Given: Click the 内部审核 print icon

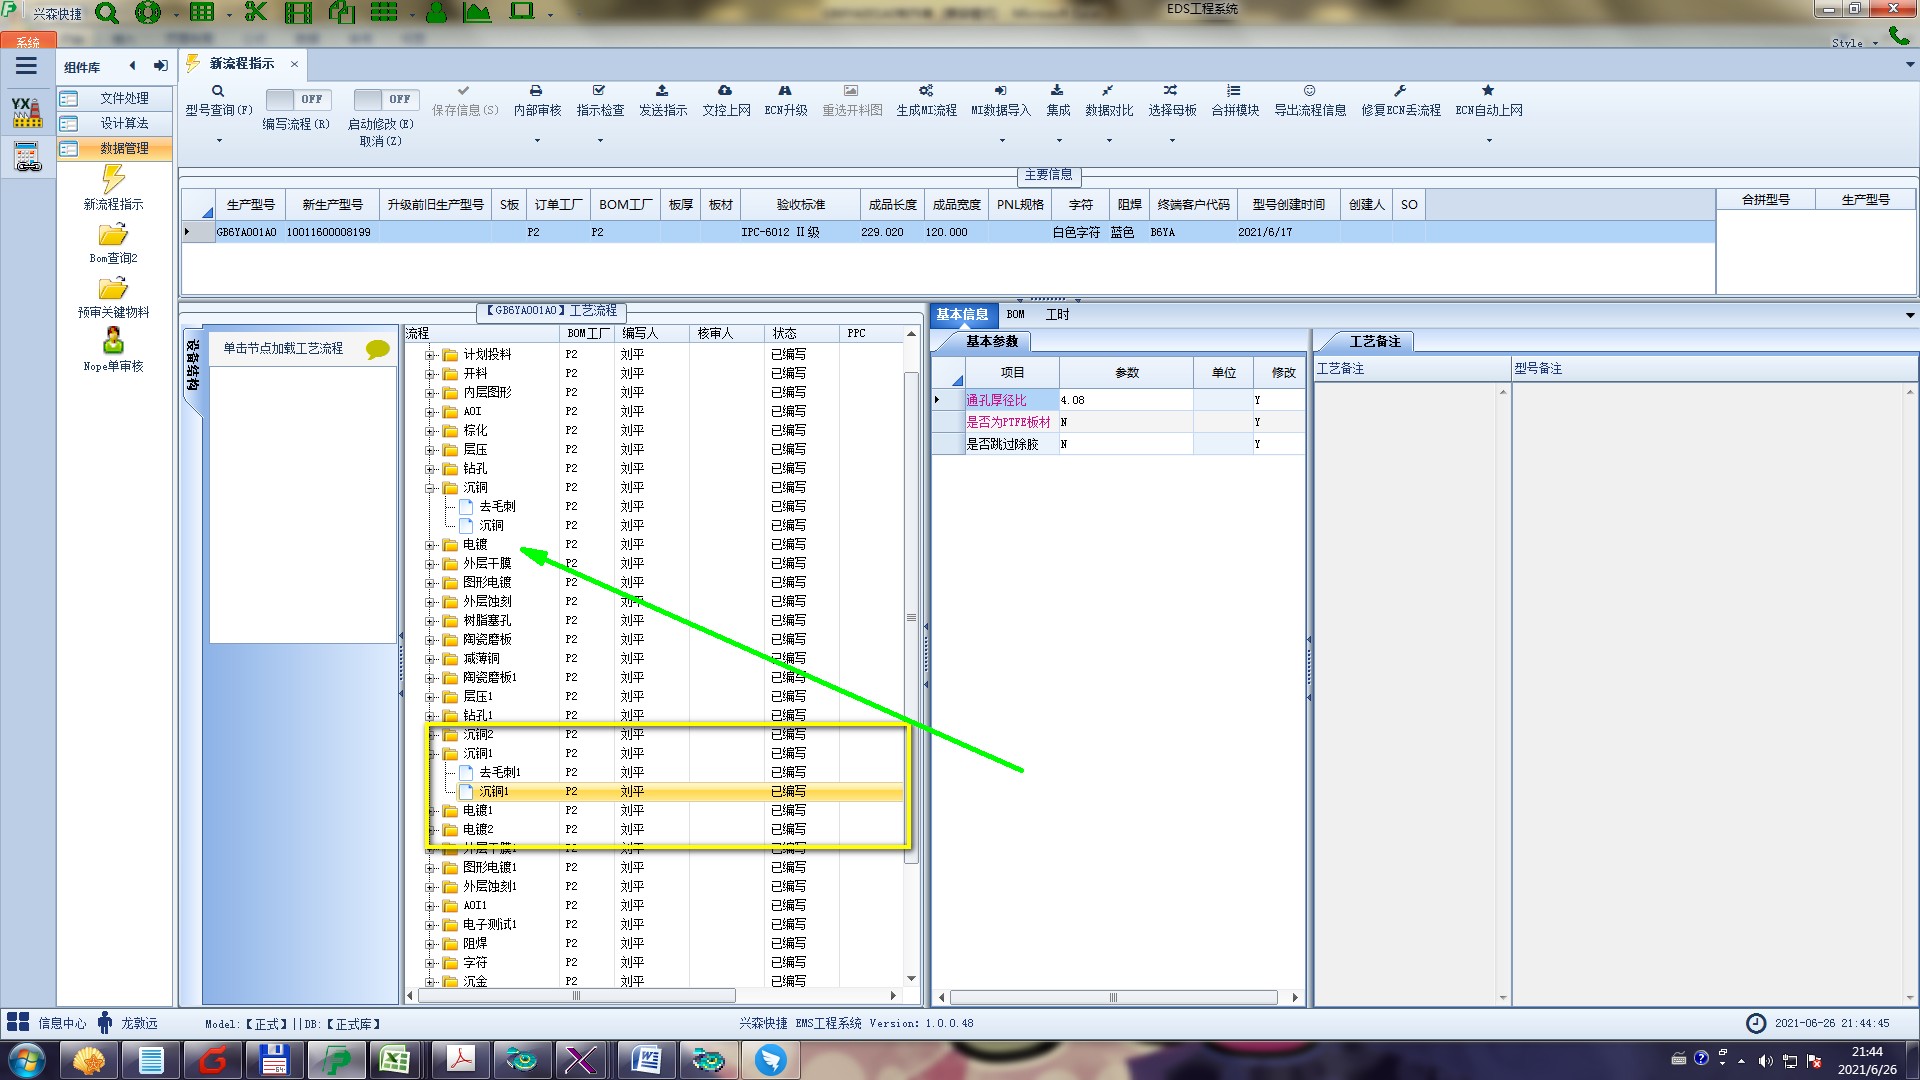Looking at the screenshot, I should coord(536,91).
